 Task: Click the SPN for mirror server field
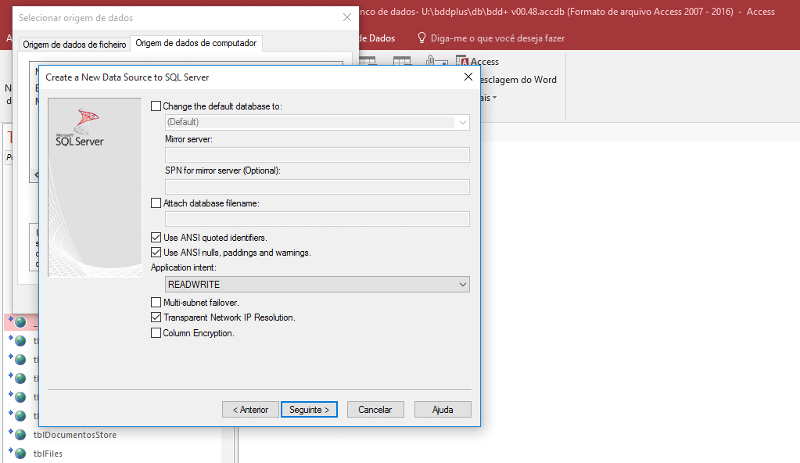[x=317, y=187]
